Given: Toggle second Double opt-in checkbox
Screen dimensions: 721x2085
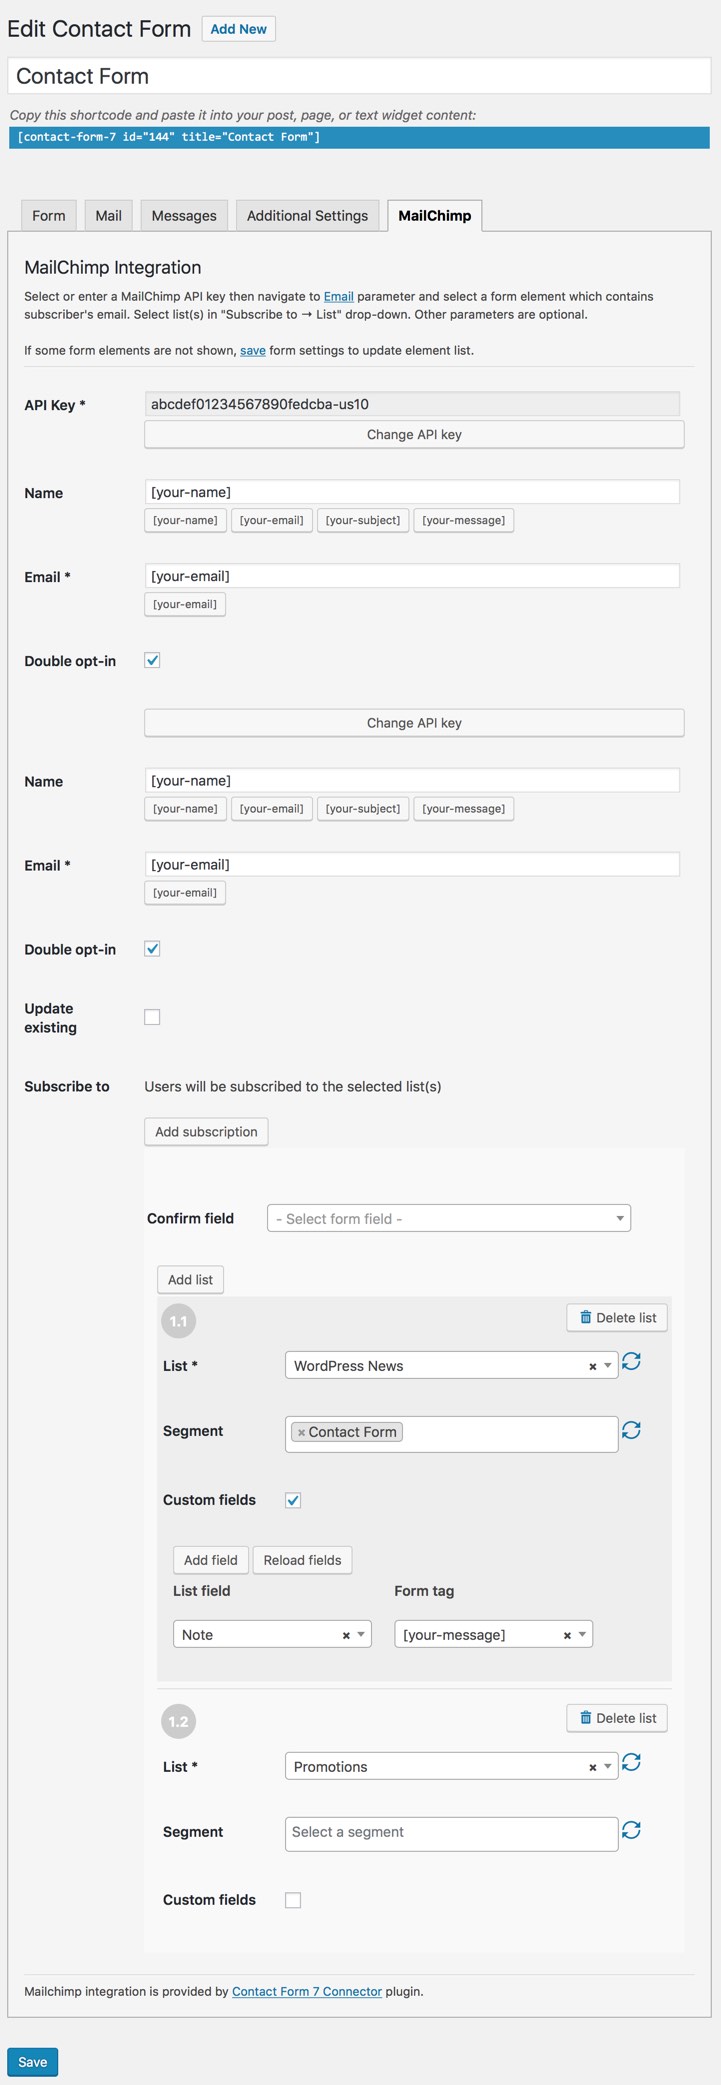Looking at the screenshot, I should [152, 948].
